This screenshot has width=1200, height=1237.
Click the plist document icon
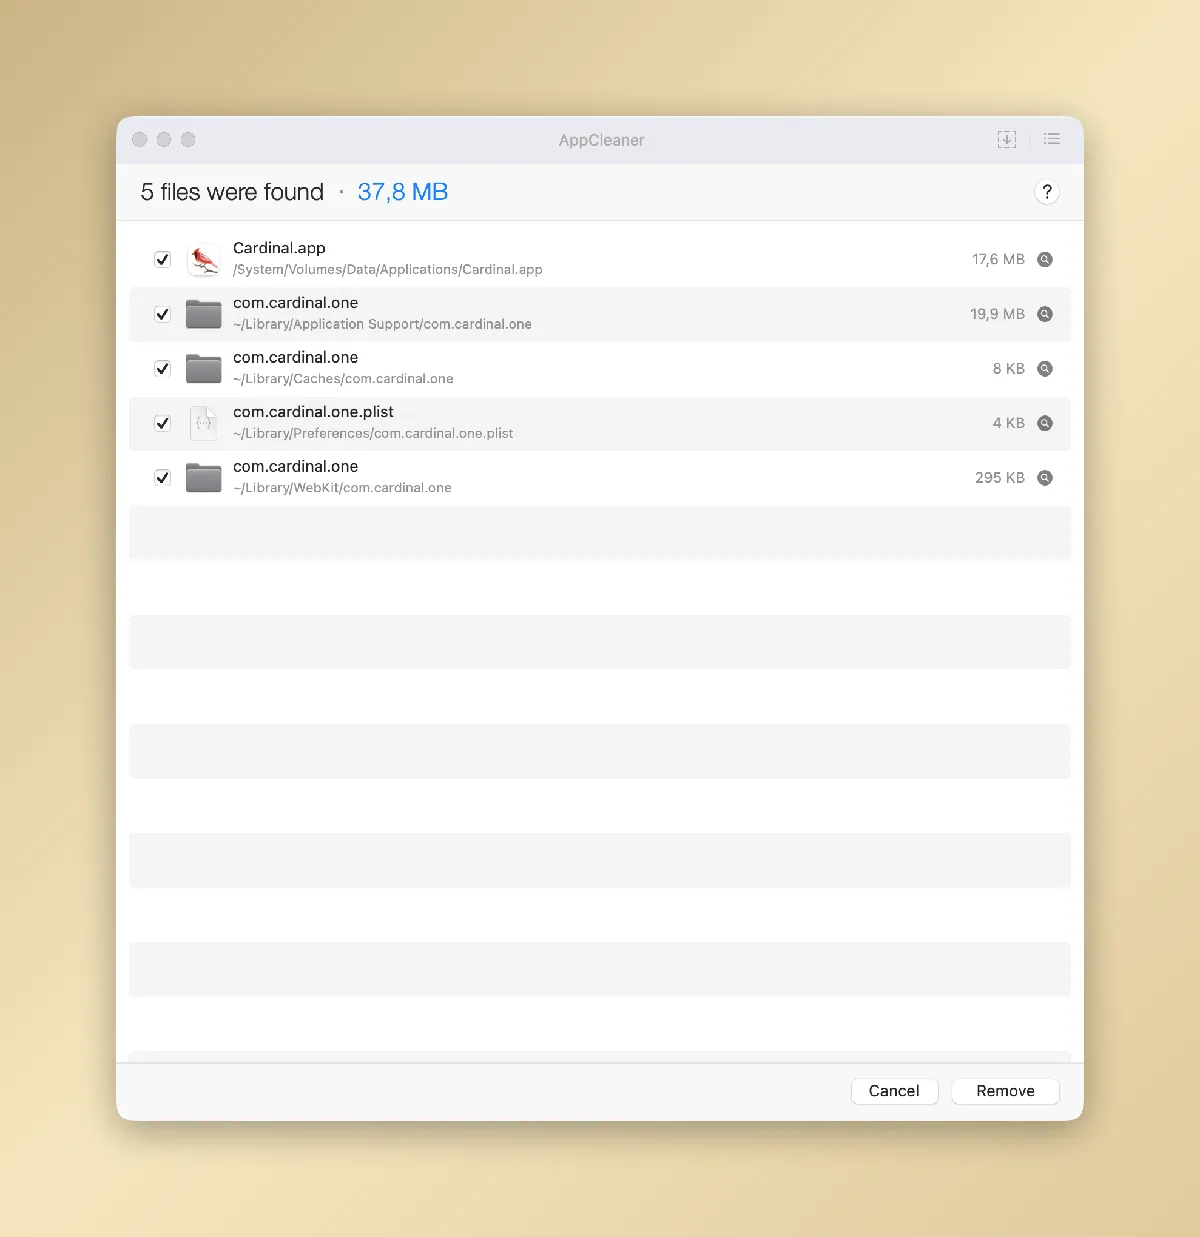point(203,423)
